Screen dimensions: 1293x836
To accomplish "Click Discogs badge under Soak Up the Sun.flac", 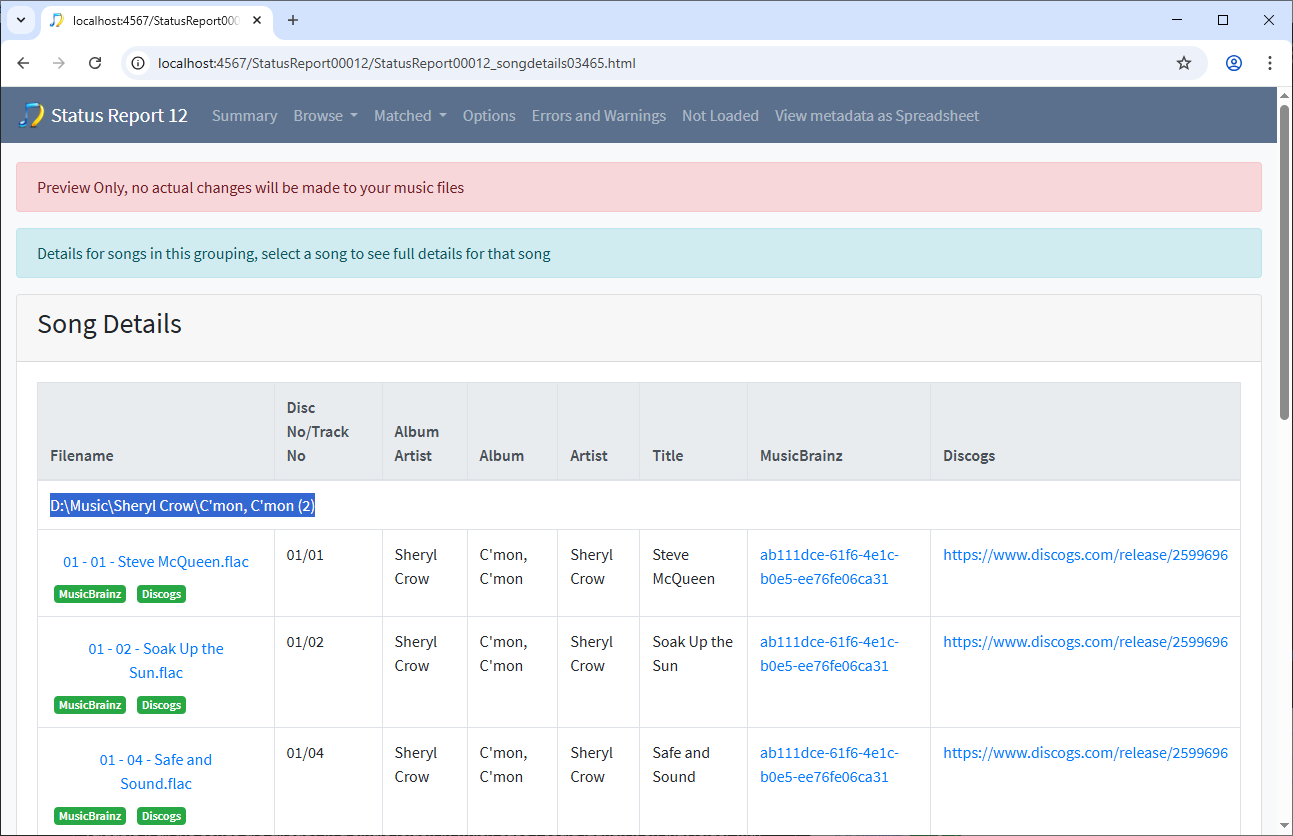I will click(x=161, y=705).
